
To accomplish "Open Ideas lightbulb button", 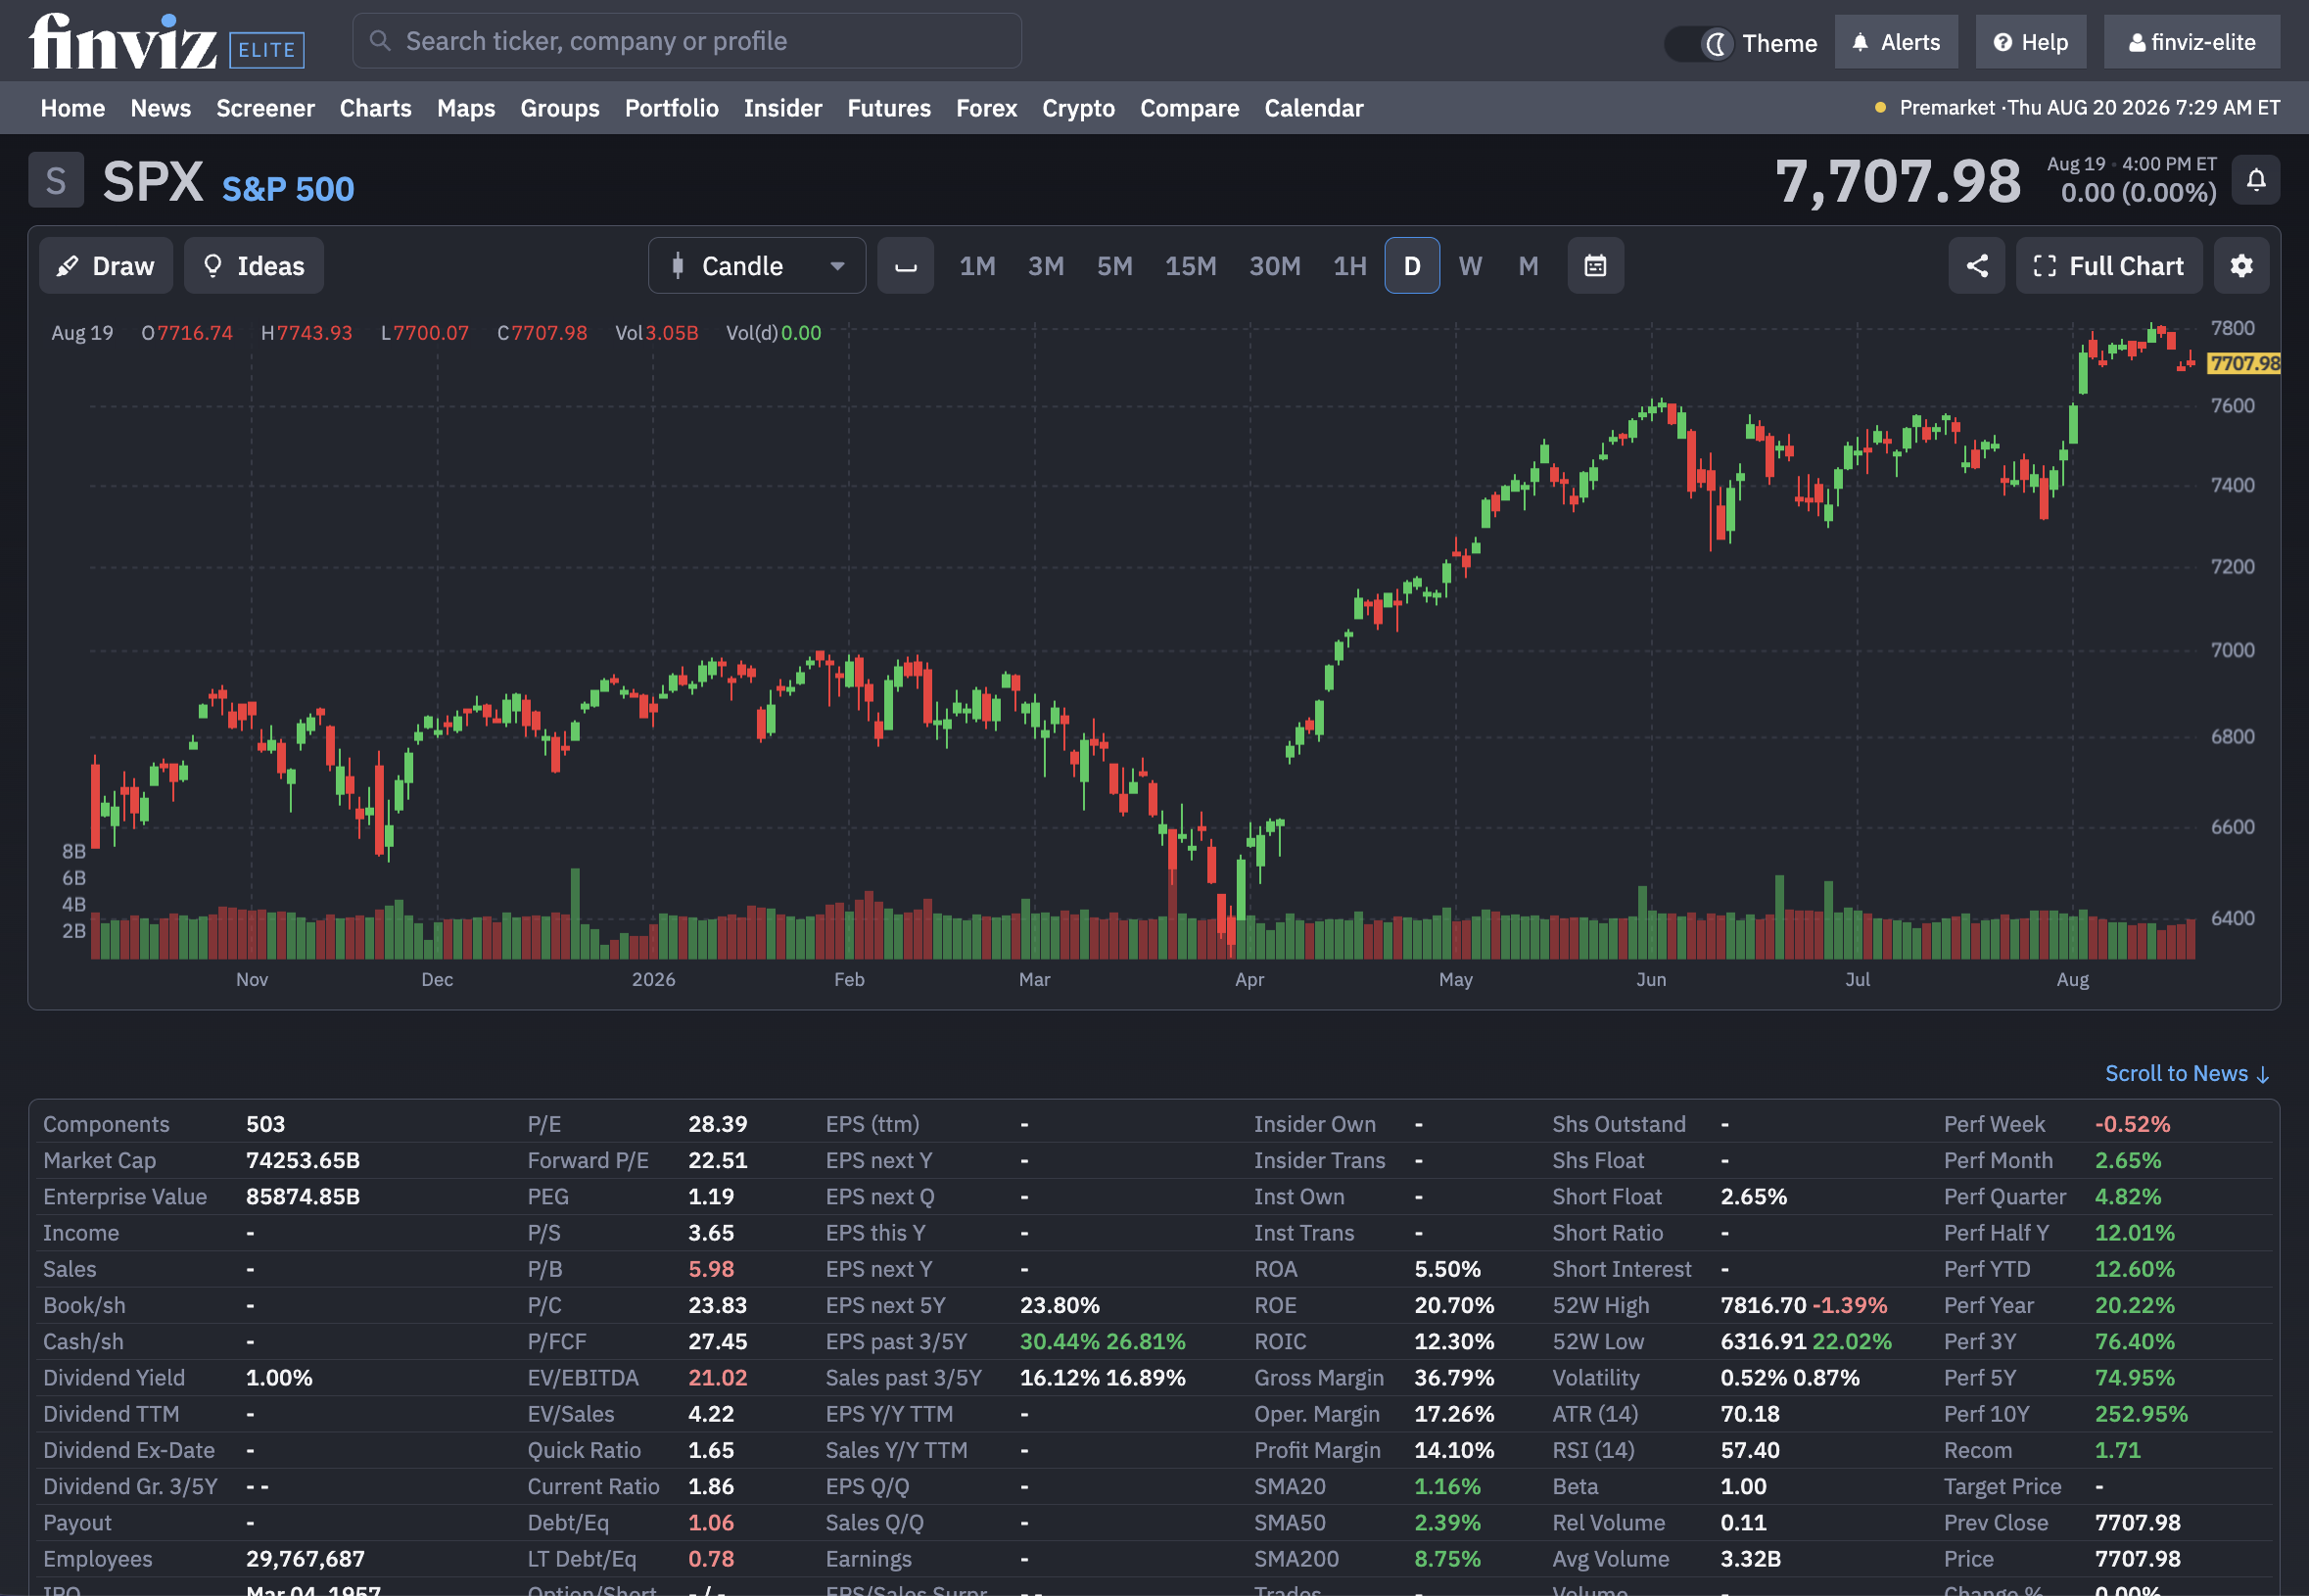I will 254,266.
